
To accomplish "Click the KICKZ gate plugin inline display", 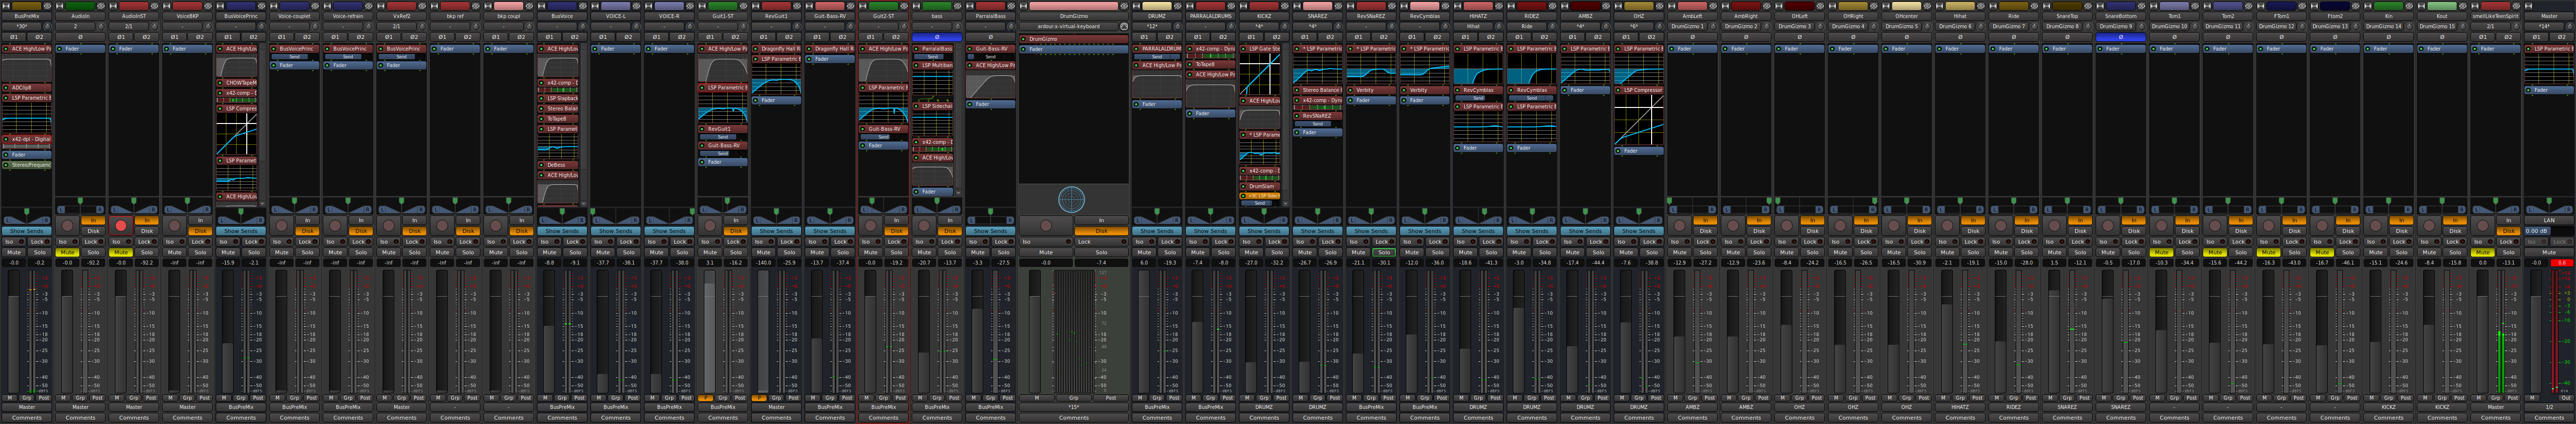I will [x=1259, y=74].
